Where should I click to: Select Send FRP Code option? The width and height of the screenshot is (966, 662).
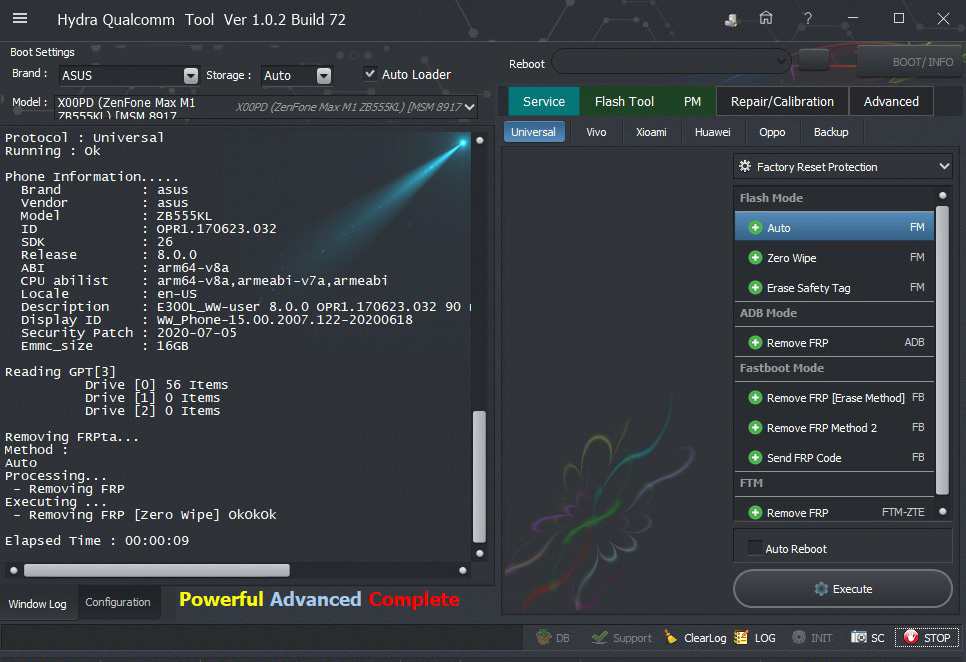(x=834, y=458)
